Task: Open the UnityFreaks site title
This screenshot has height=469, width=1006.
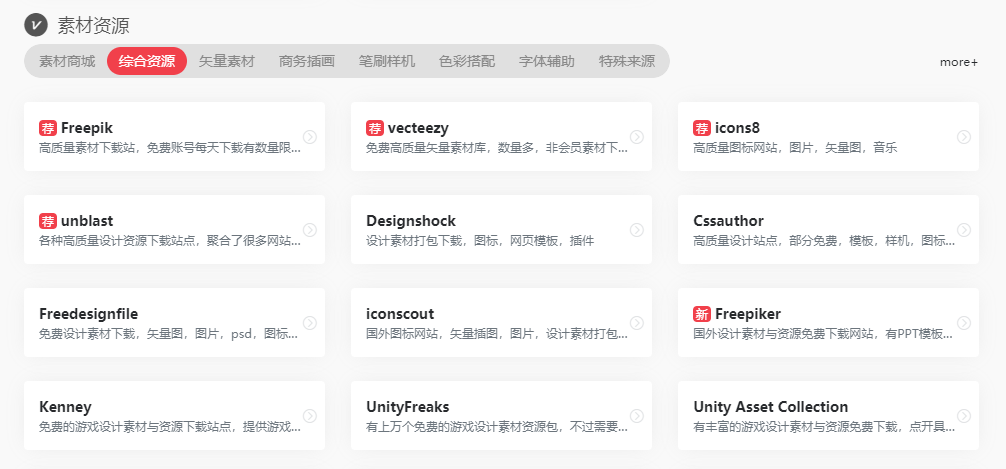Action: pos(407,407)
